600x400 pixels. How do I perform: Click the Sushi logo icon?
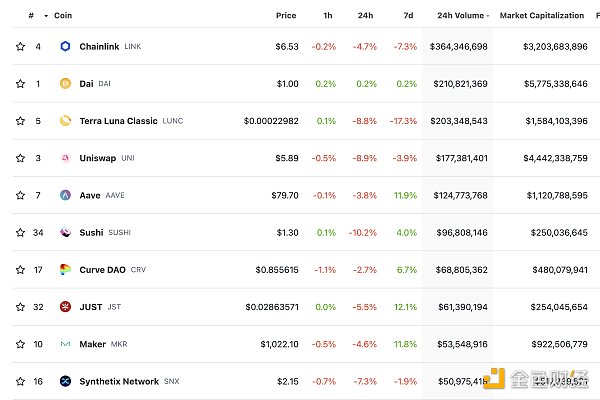[x=66, y=233]
